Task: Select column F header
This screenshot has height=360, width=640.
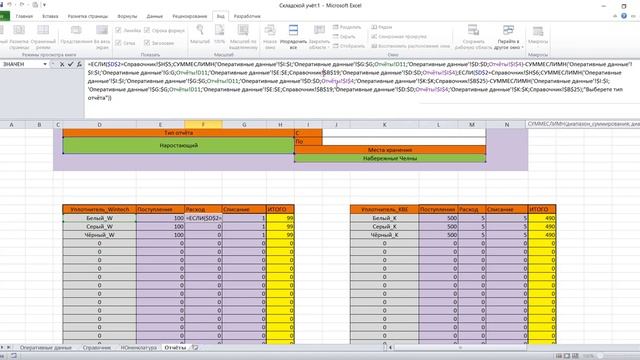Action: 203,124
